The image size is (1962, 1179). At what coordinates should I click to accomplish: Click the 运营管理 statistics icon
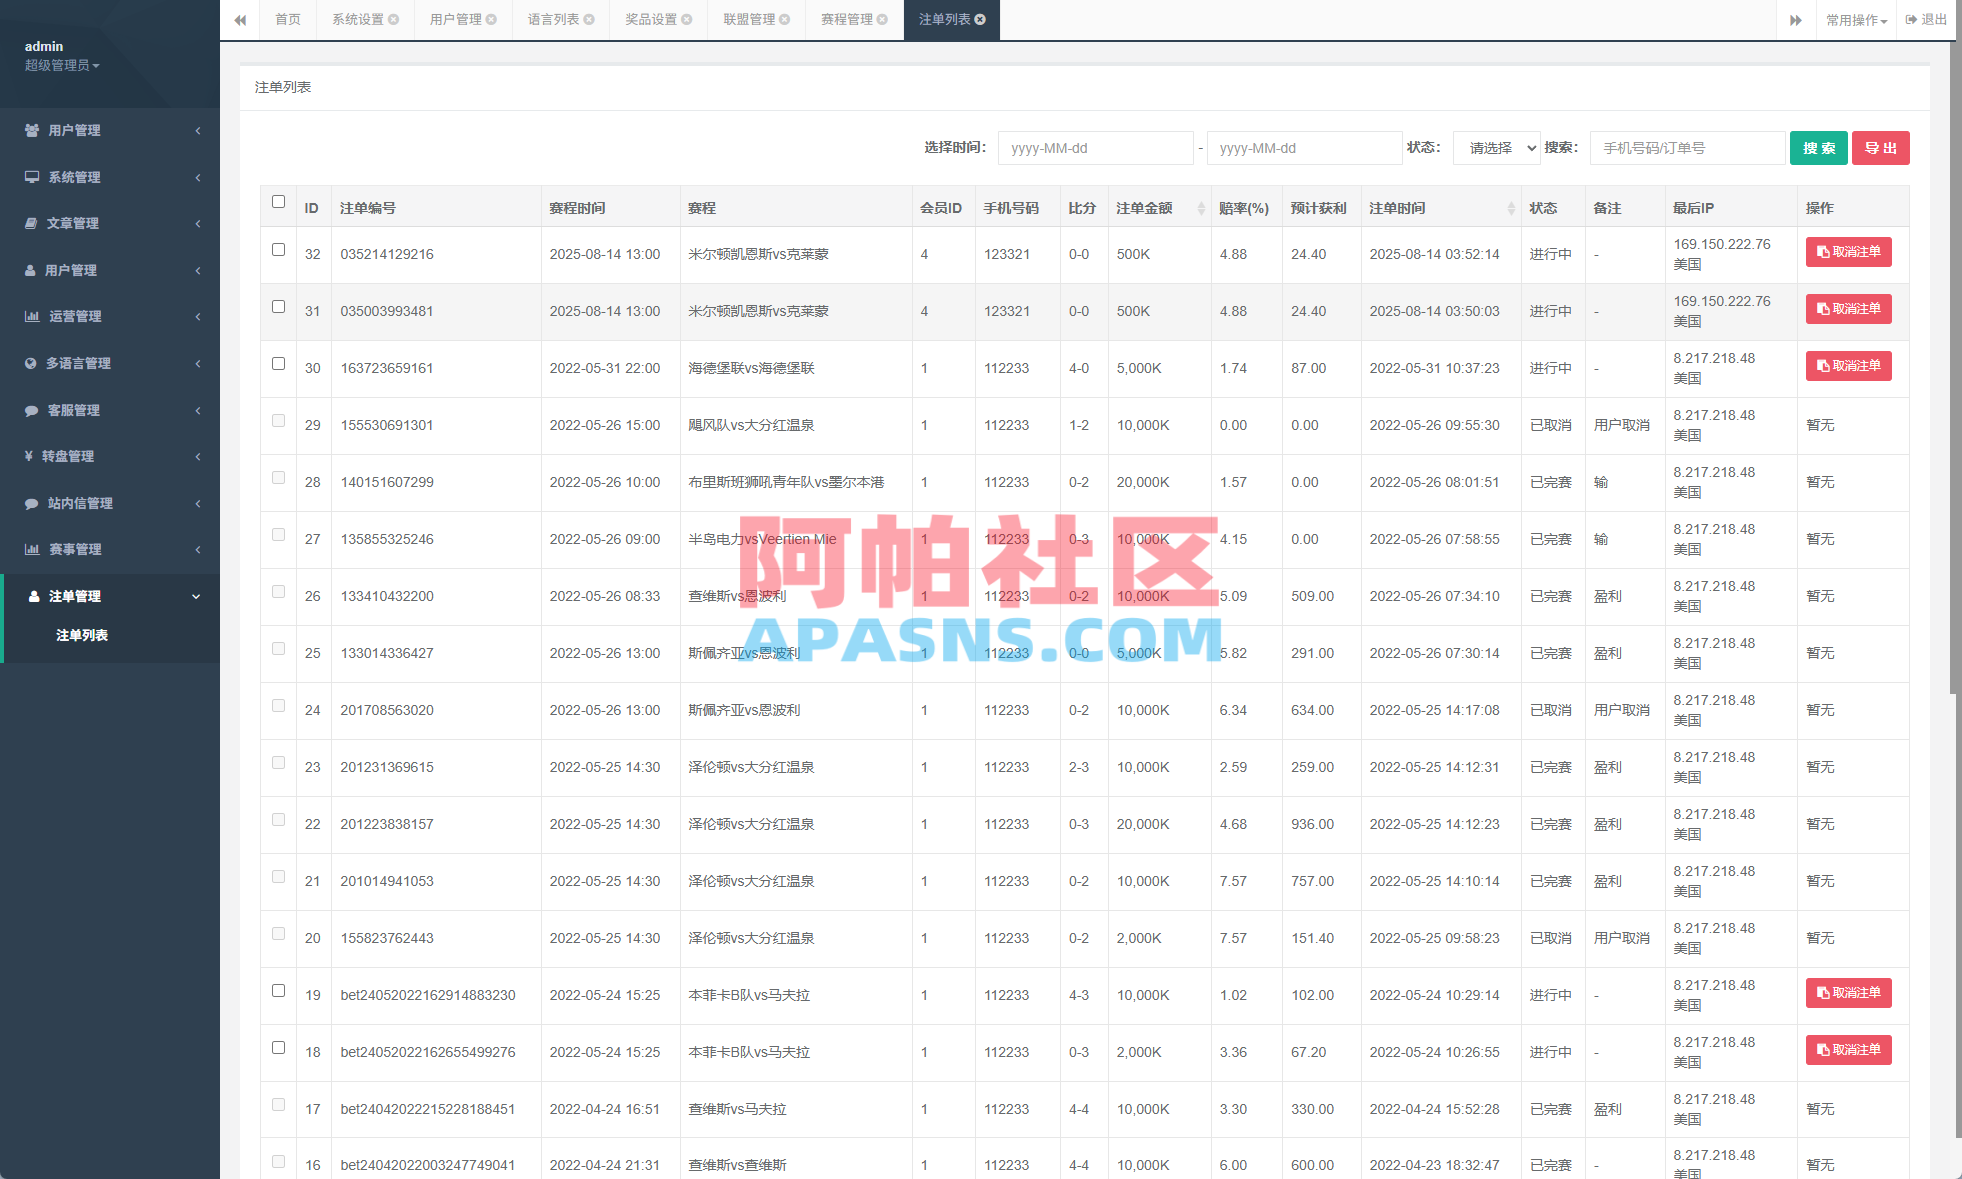click(x=31, y=316)
